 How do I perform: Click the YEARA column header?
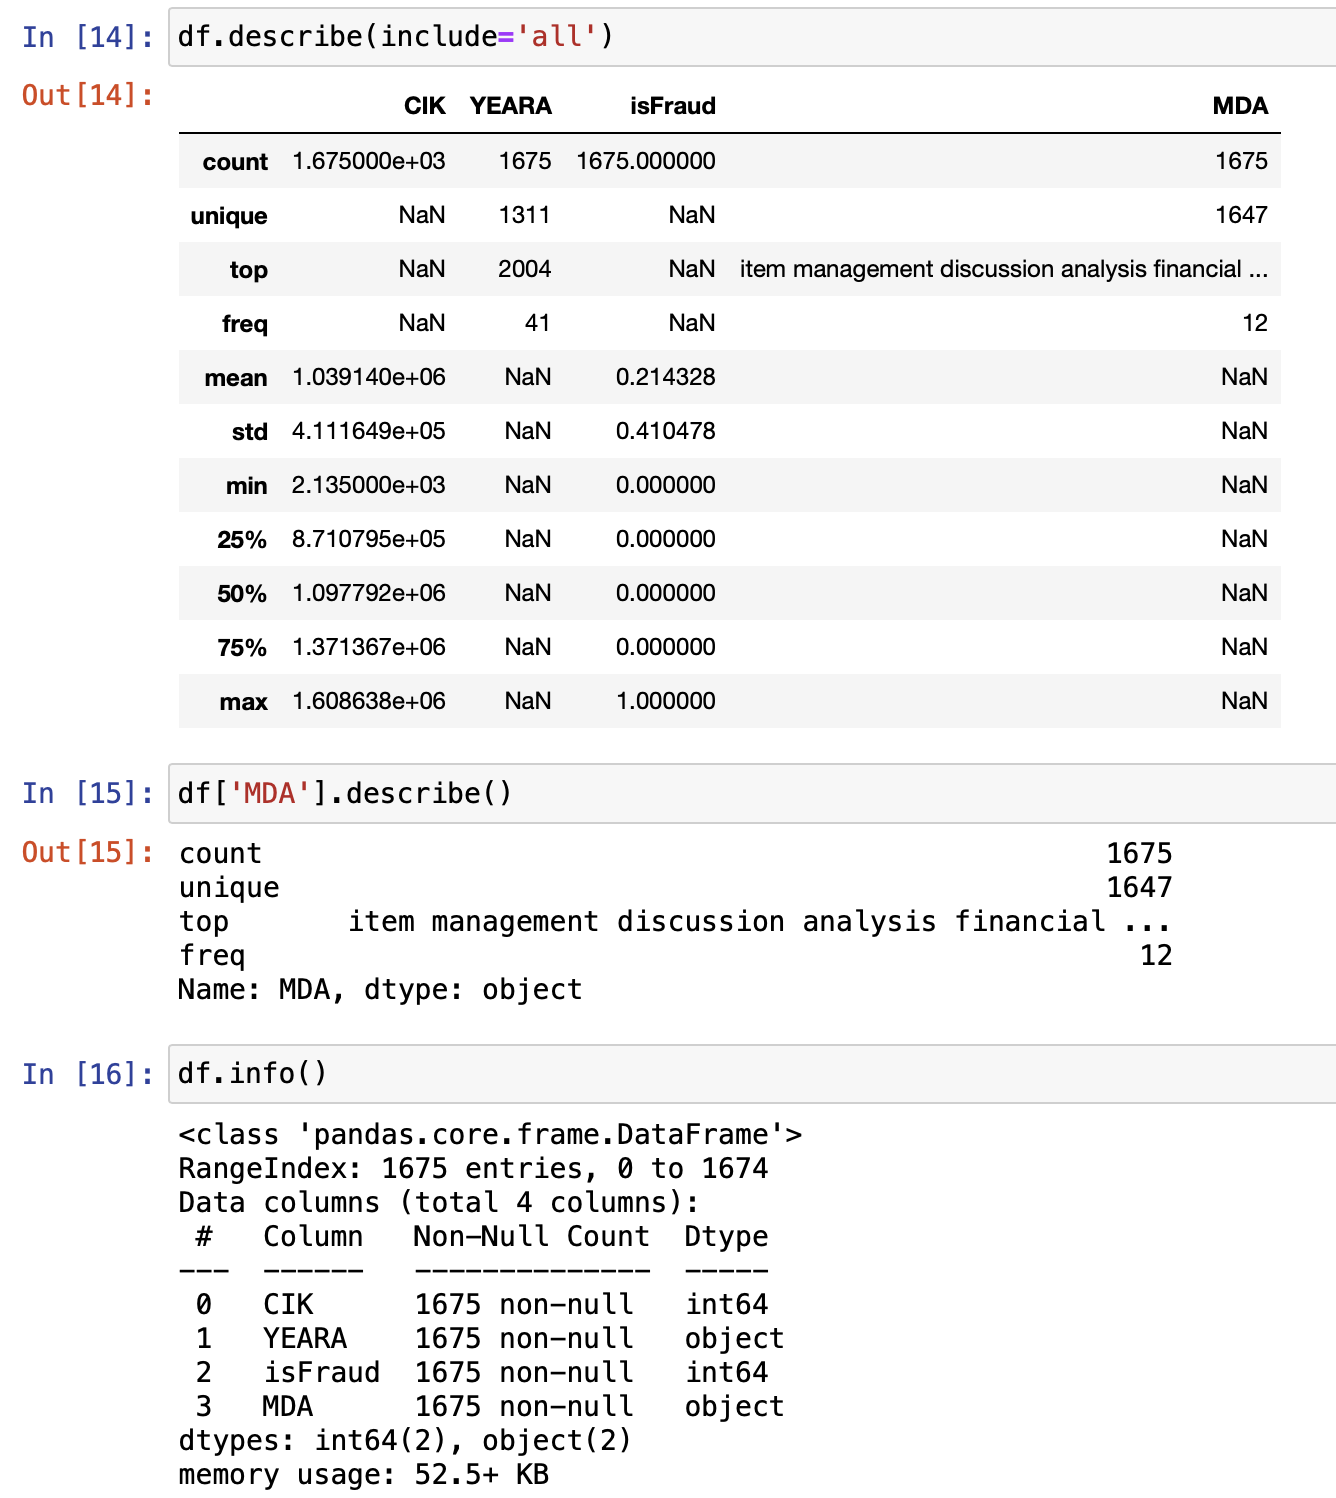(510, 106)
